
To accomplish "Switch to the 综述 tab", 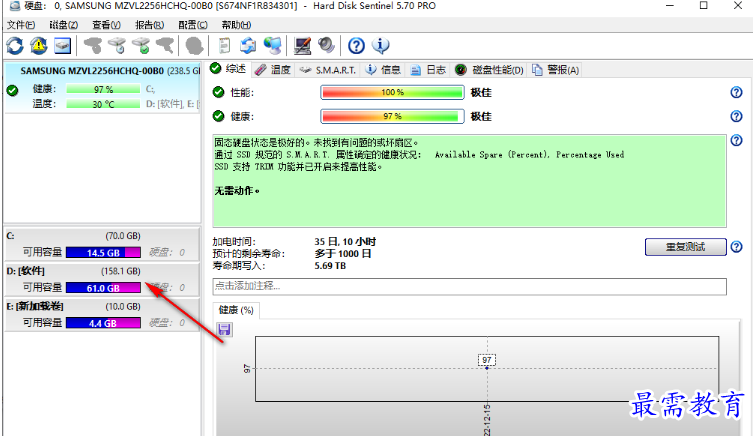I will click(229, 69).
